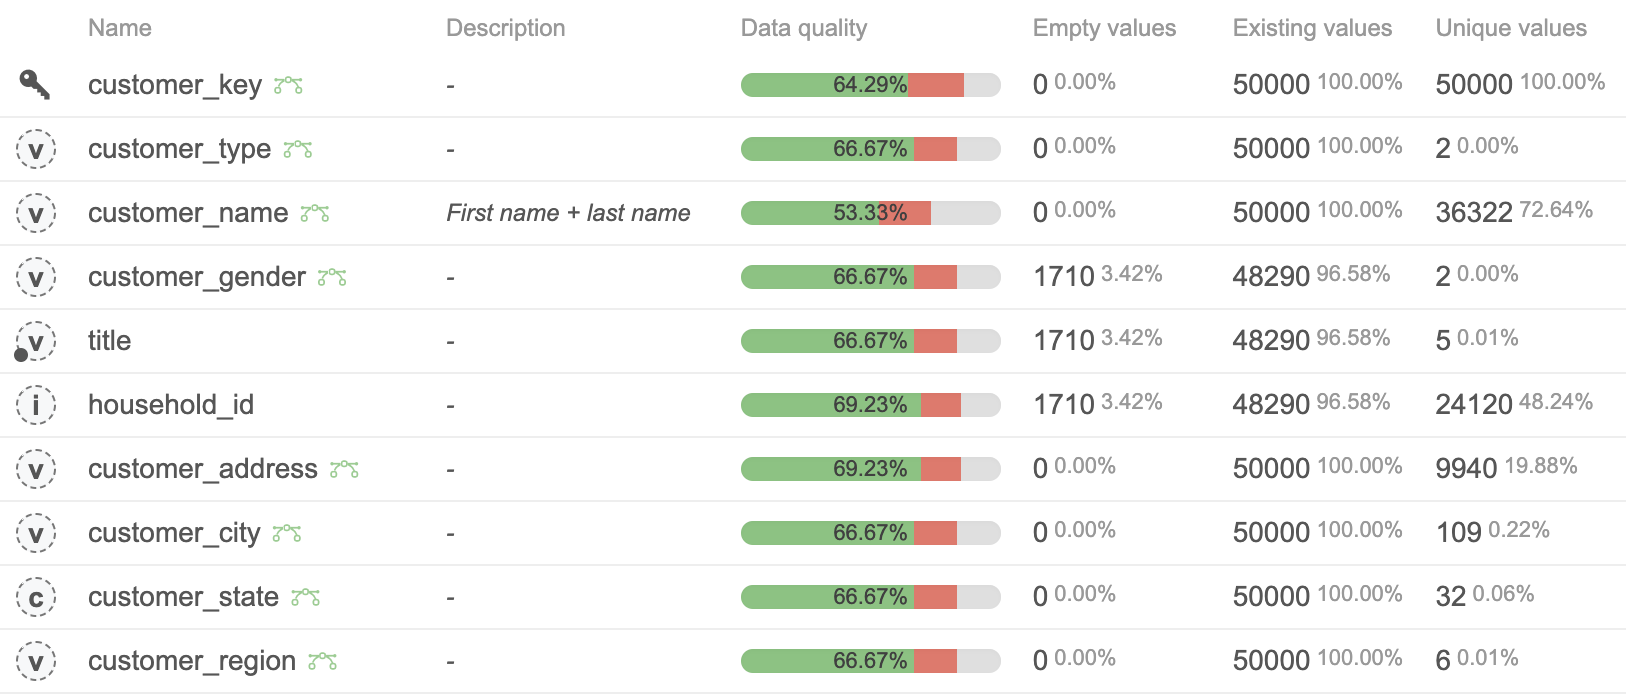Click the integer type icon for household_id
Image resolution: width=1626 pixels, height=694 pixels.
coord(36,406)
